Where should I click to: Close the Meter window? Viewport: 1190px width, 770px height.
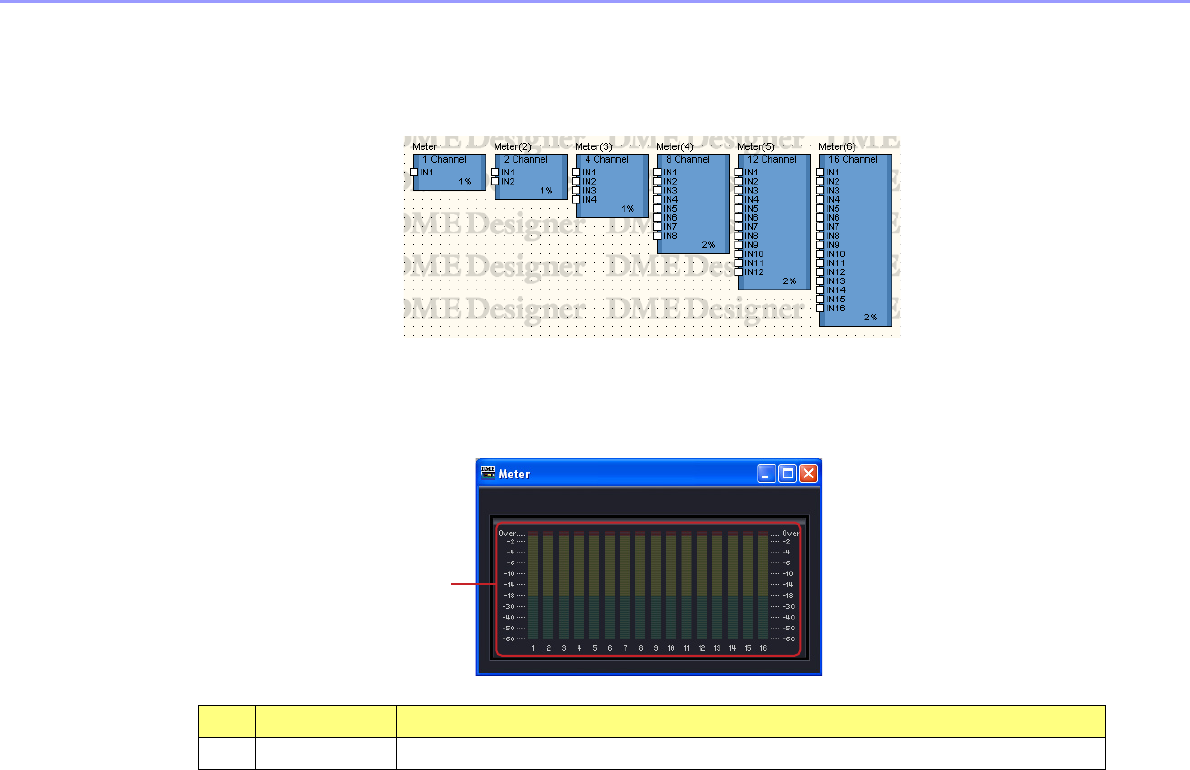pyautogui.click(x=809, y=473)
